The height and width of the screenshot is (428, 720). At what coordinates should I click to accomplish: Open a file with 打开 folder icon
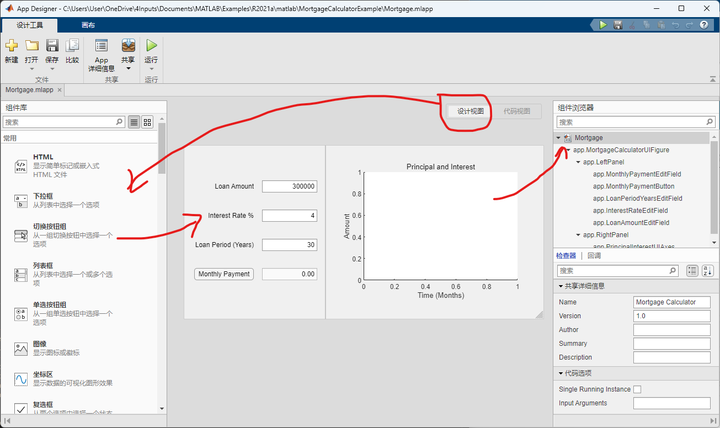pos(32,45)
